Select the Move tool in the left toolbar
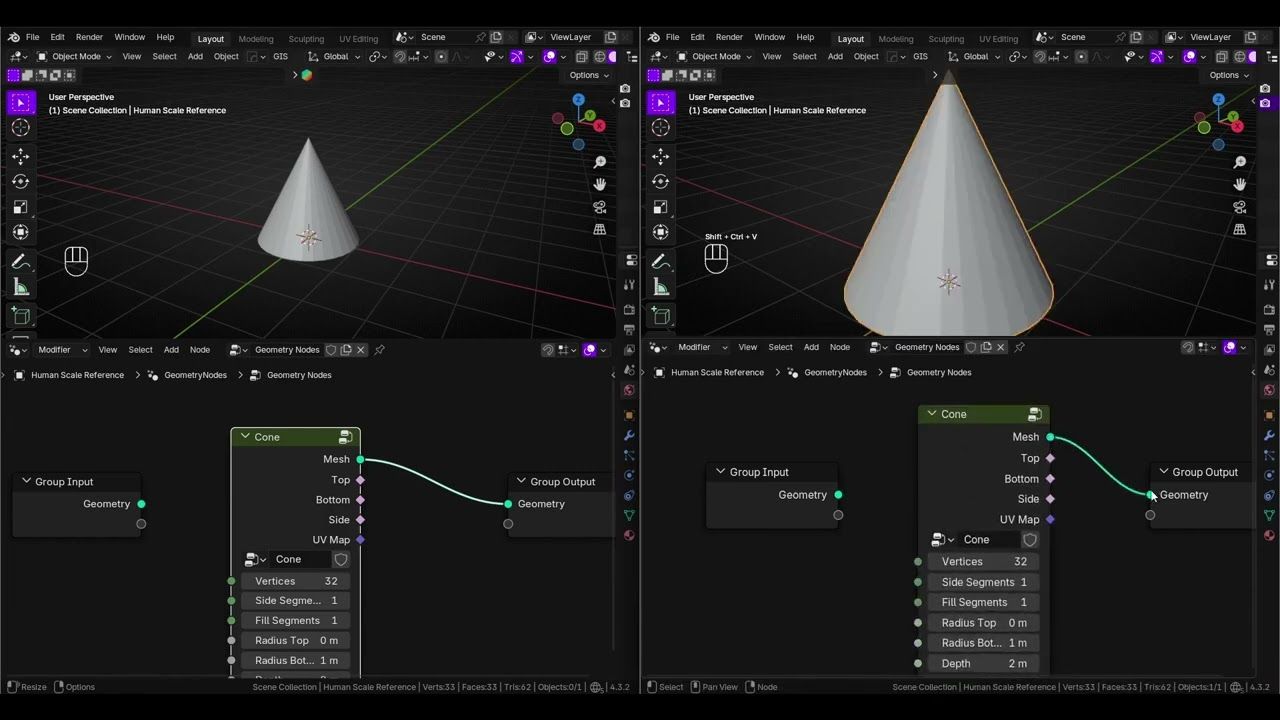This screenshot has height=720, width=1280. click(21, 156)
